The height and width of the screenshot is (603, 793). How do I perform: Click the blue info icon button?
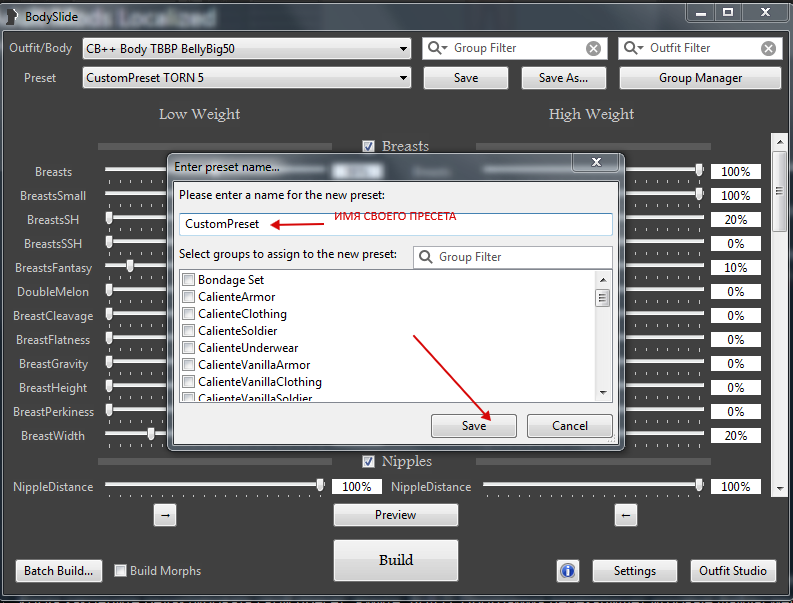click(x=568, y=571)
